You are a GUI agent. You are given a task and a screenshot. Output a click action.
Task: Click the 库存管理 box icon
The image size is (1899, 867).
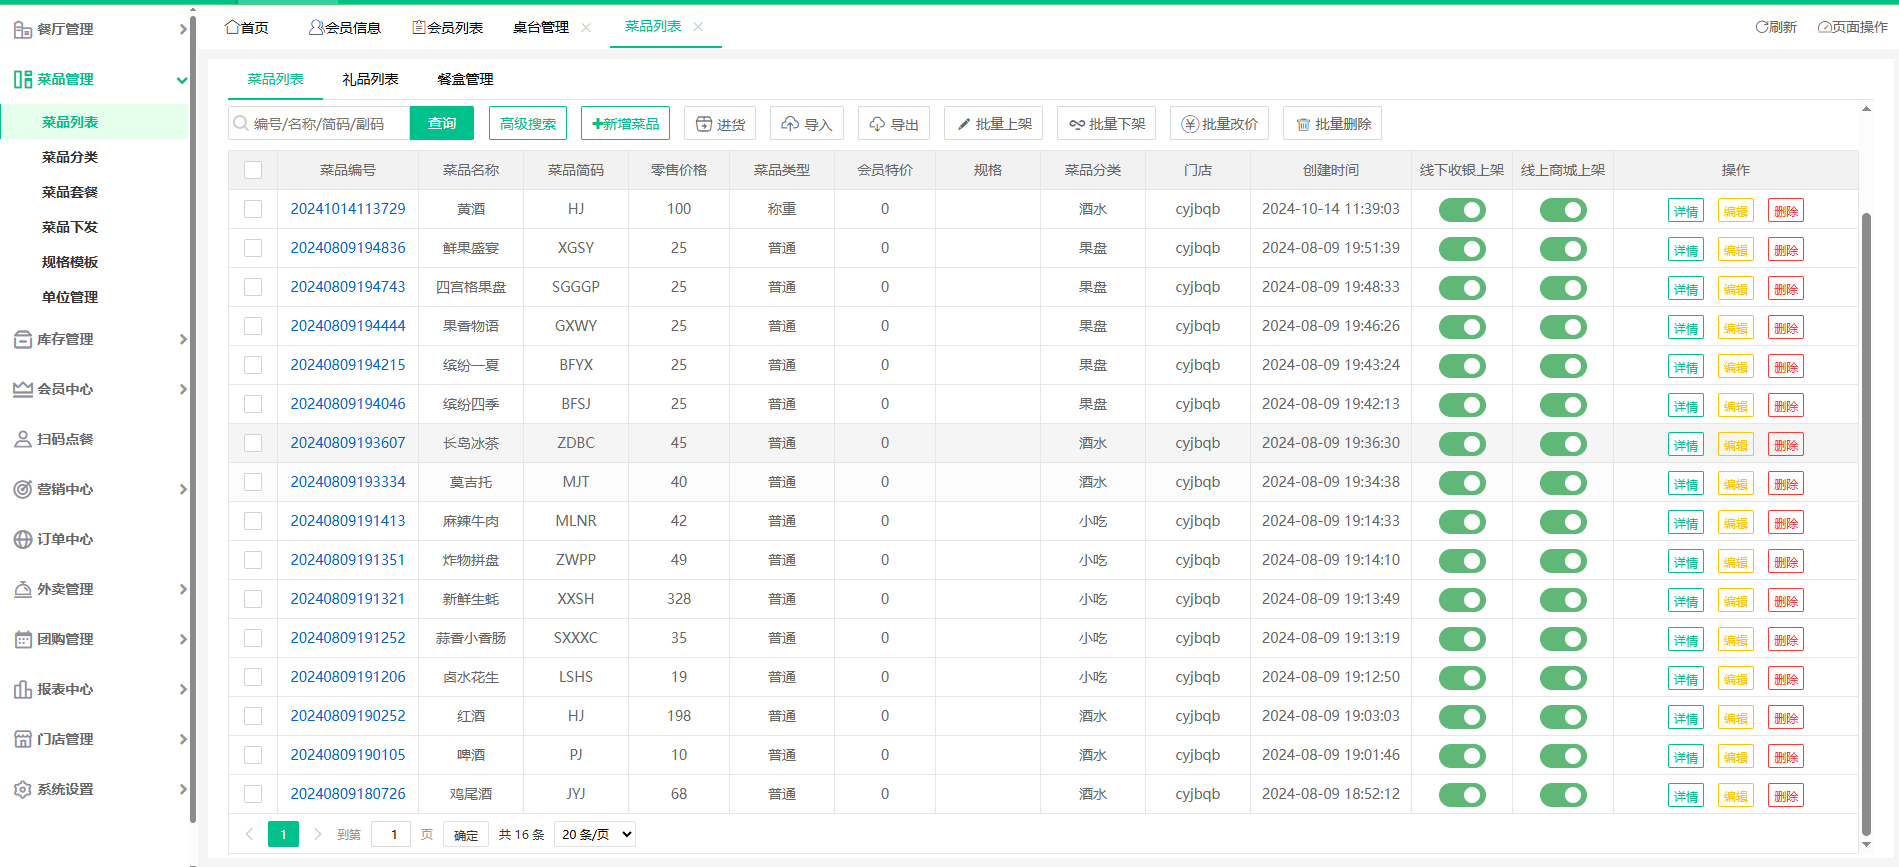(x=22, y=339)
